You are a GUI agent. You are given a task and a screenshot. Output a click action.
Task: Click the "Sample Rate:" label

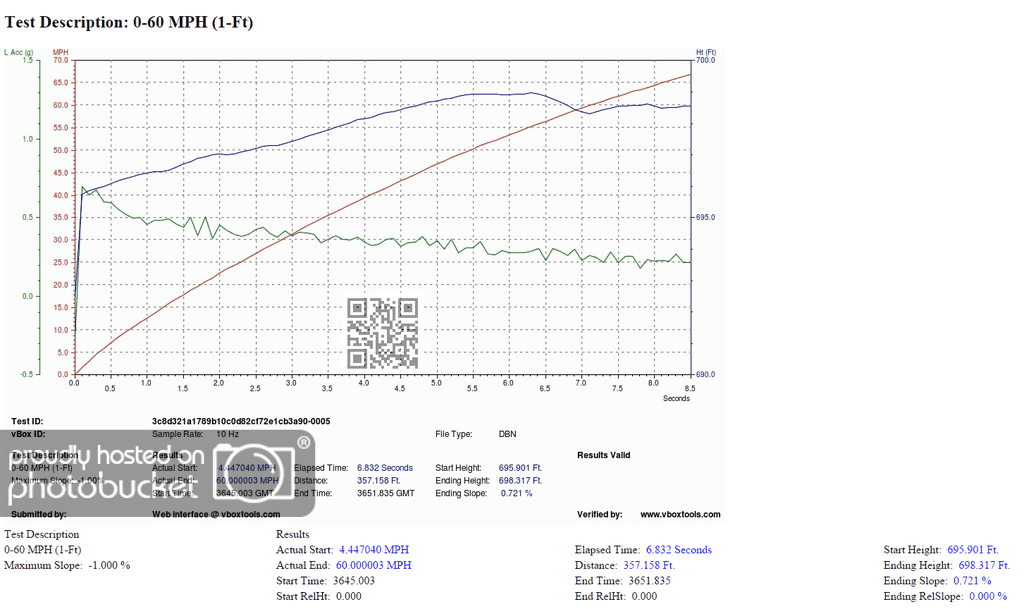tap(178, 434)
